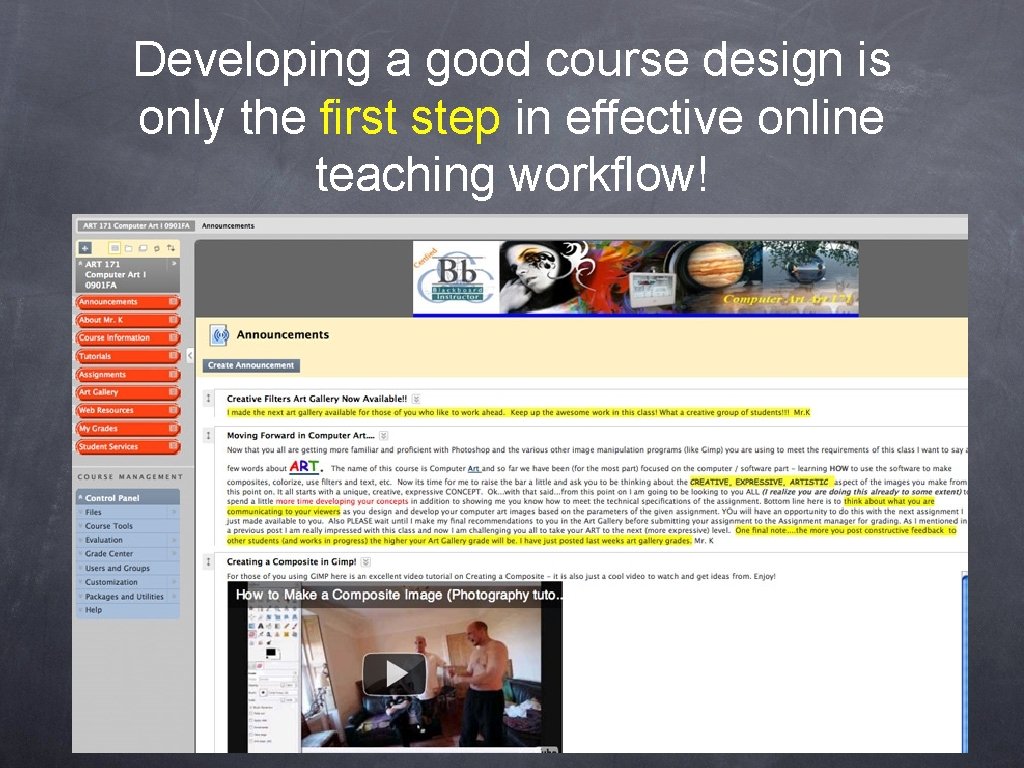Click the Add Menu Item plus icon
The height and width of the screenshot is (768, 1024).
[x=85, y=248]
